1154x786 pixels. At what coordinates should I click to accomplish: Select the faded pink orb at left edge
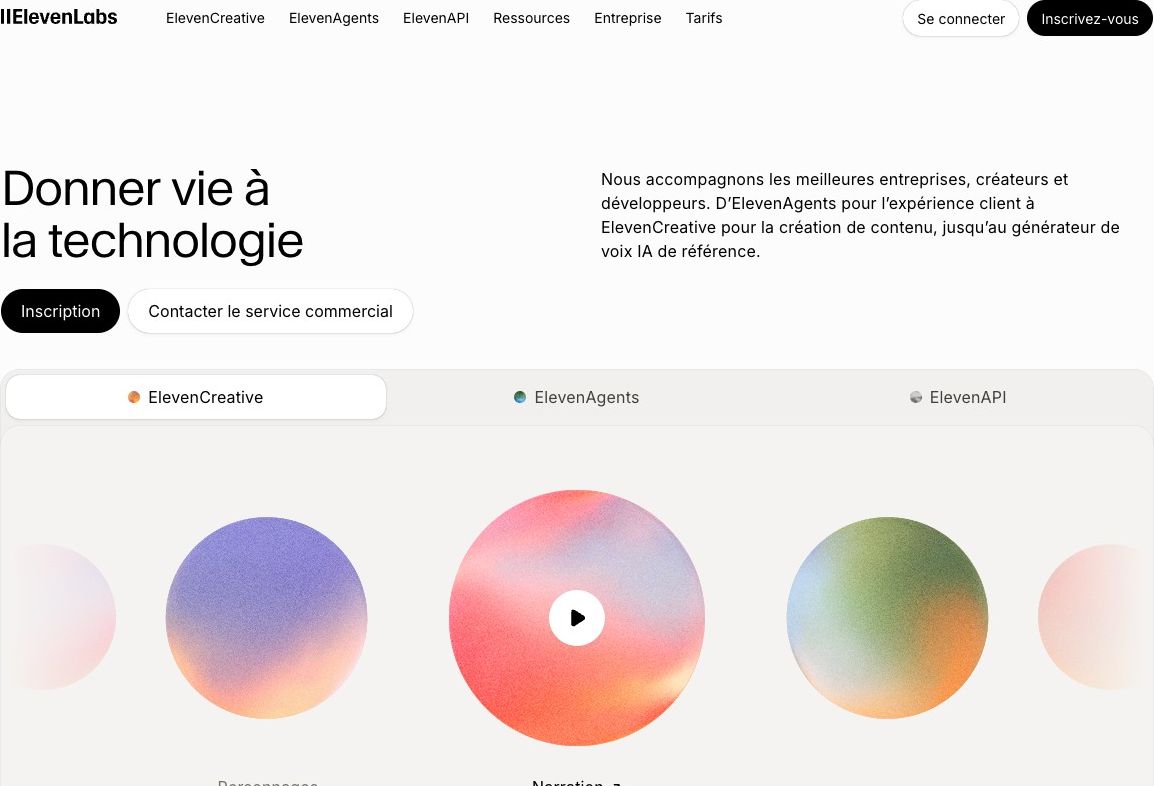click(59, 617)
